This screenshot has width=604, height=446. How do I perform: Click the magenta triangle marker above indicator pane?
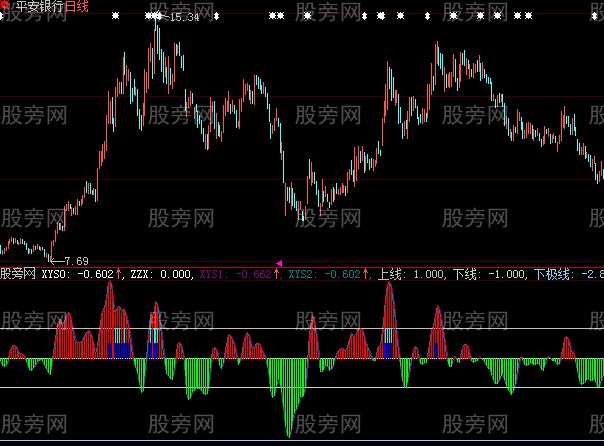(279, 263)
